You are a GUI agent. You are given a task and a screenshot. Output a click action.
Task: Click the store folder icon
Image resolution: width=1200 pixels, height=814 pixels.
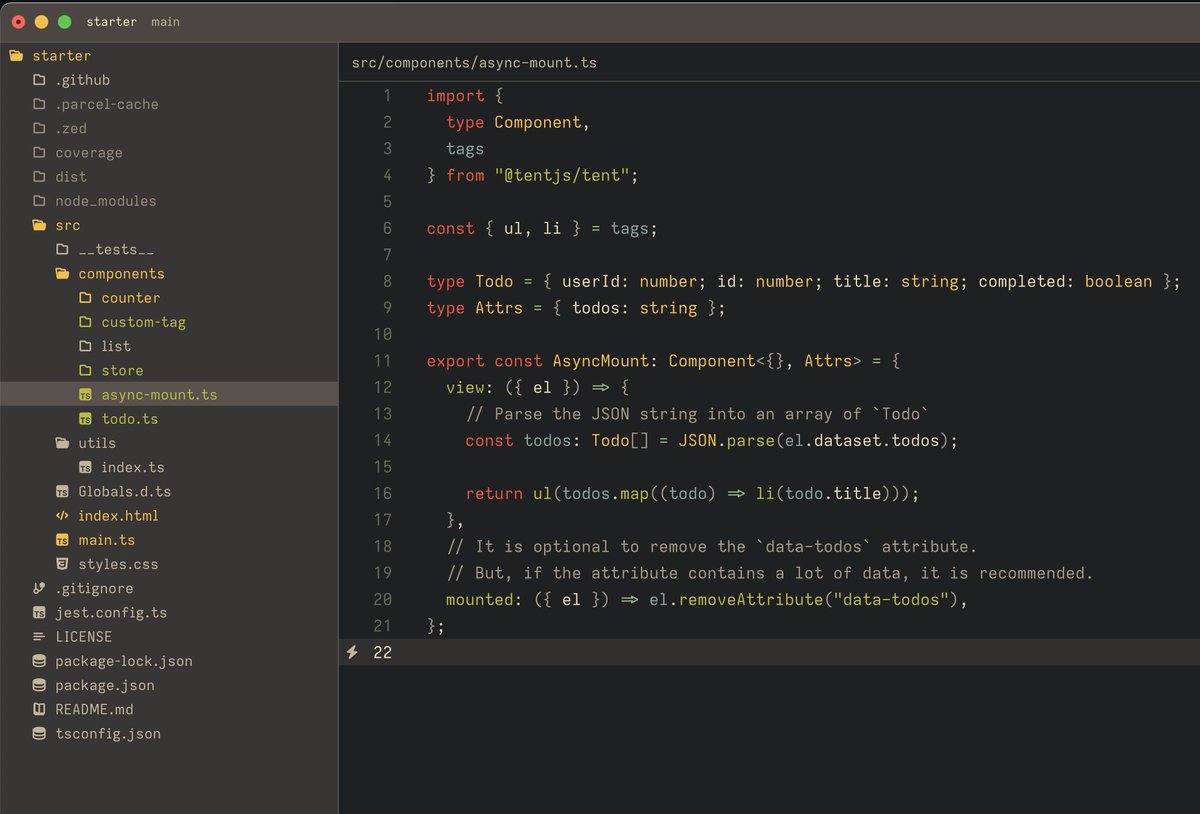[85, 370]
